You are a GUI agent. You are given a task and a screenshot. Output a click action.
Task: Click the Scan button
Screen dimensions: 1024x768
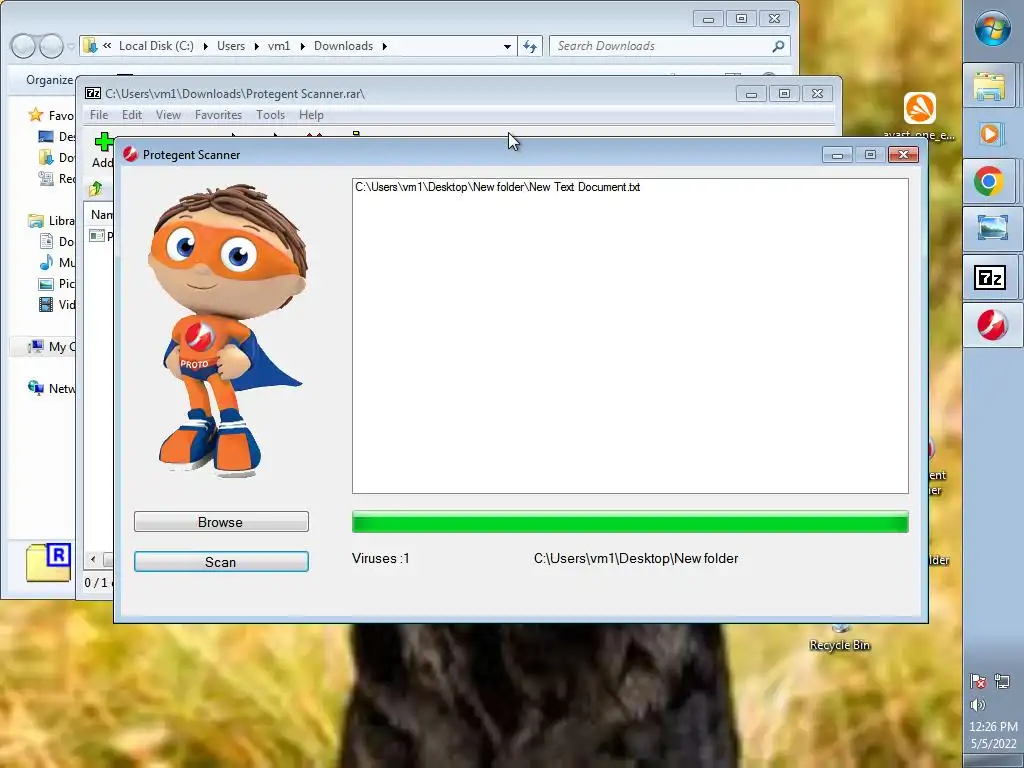click(x=221, y=562)
